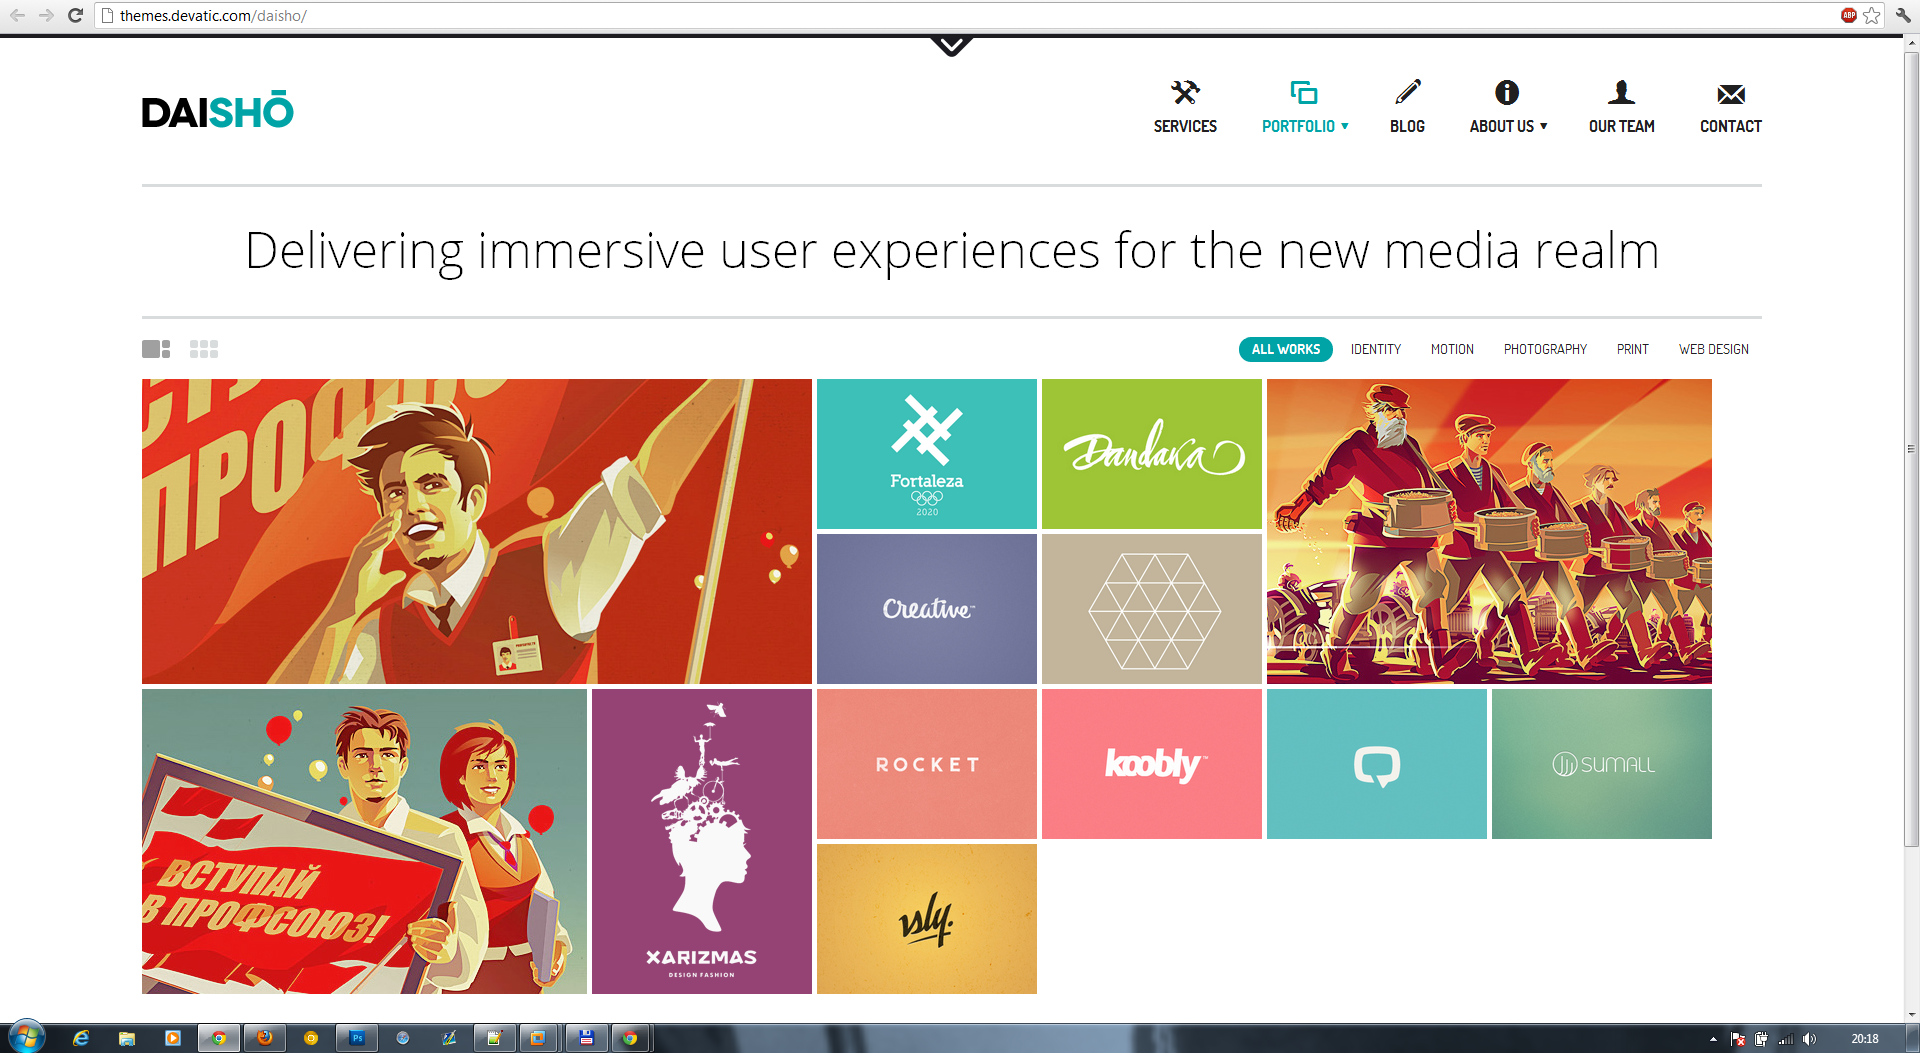Viewport: 1920px width, 1053px height.
Task: Bookmark page with star icon
Action: tap(1872, 15)
